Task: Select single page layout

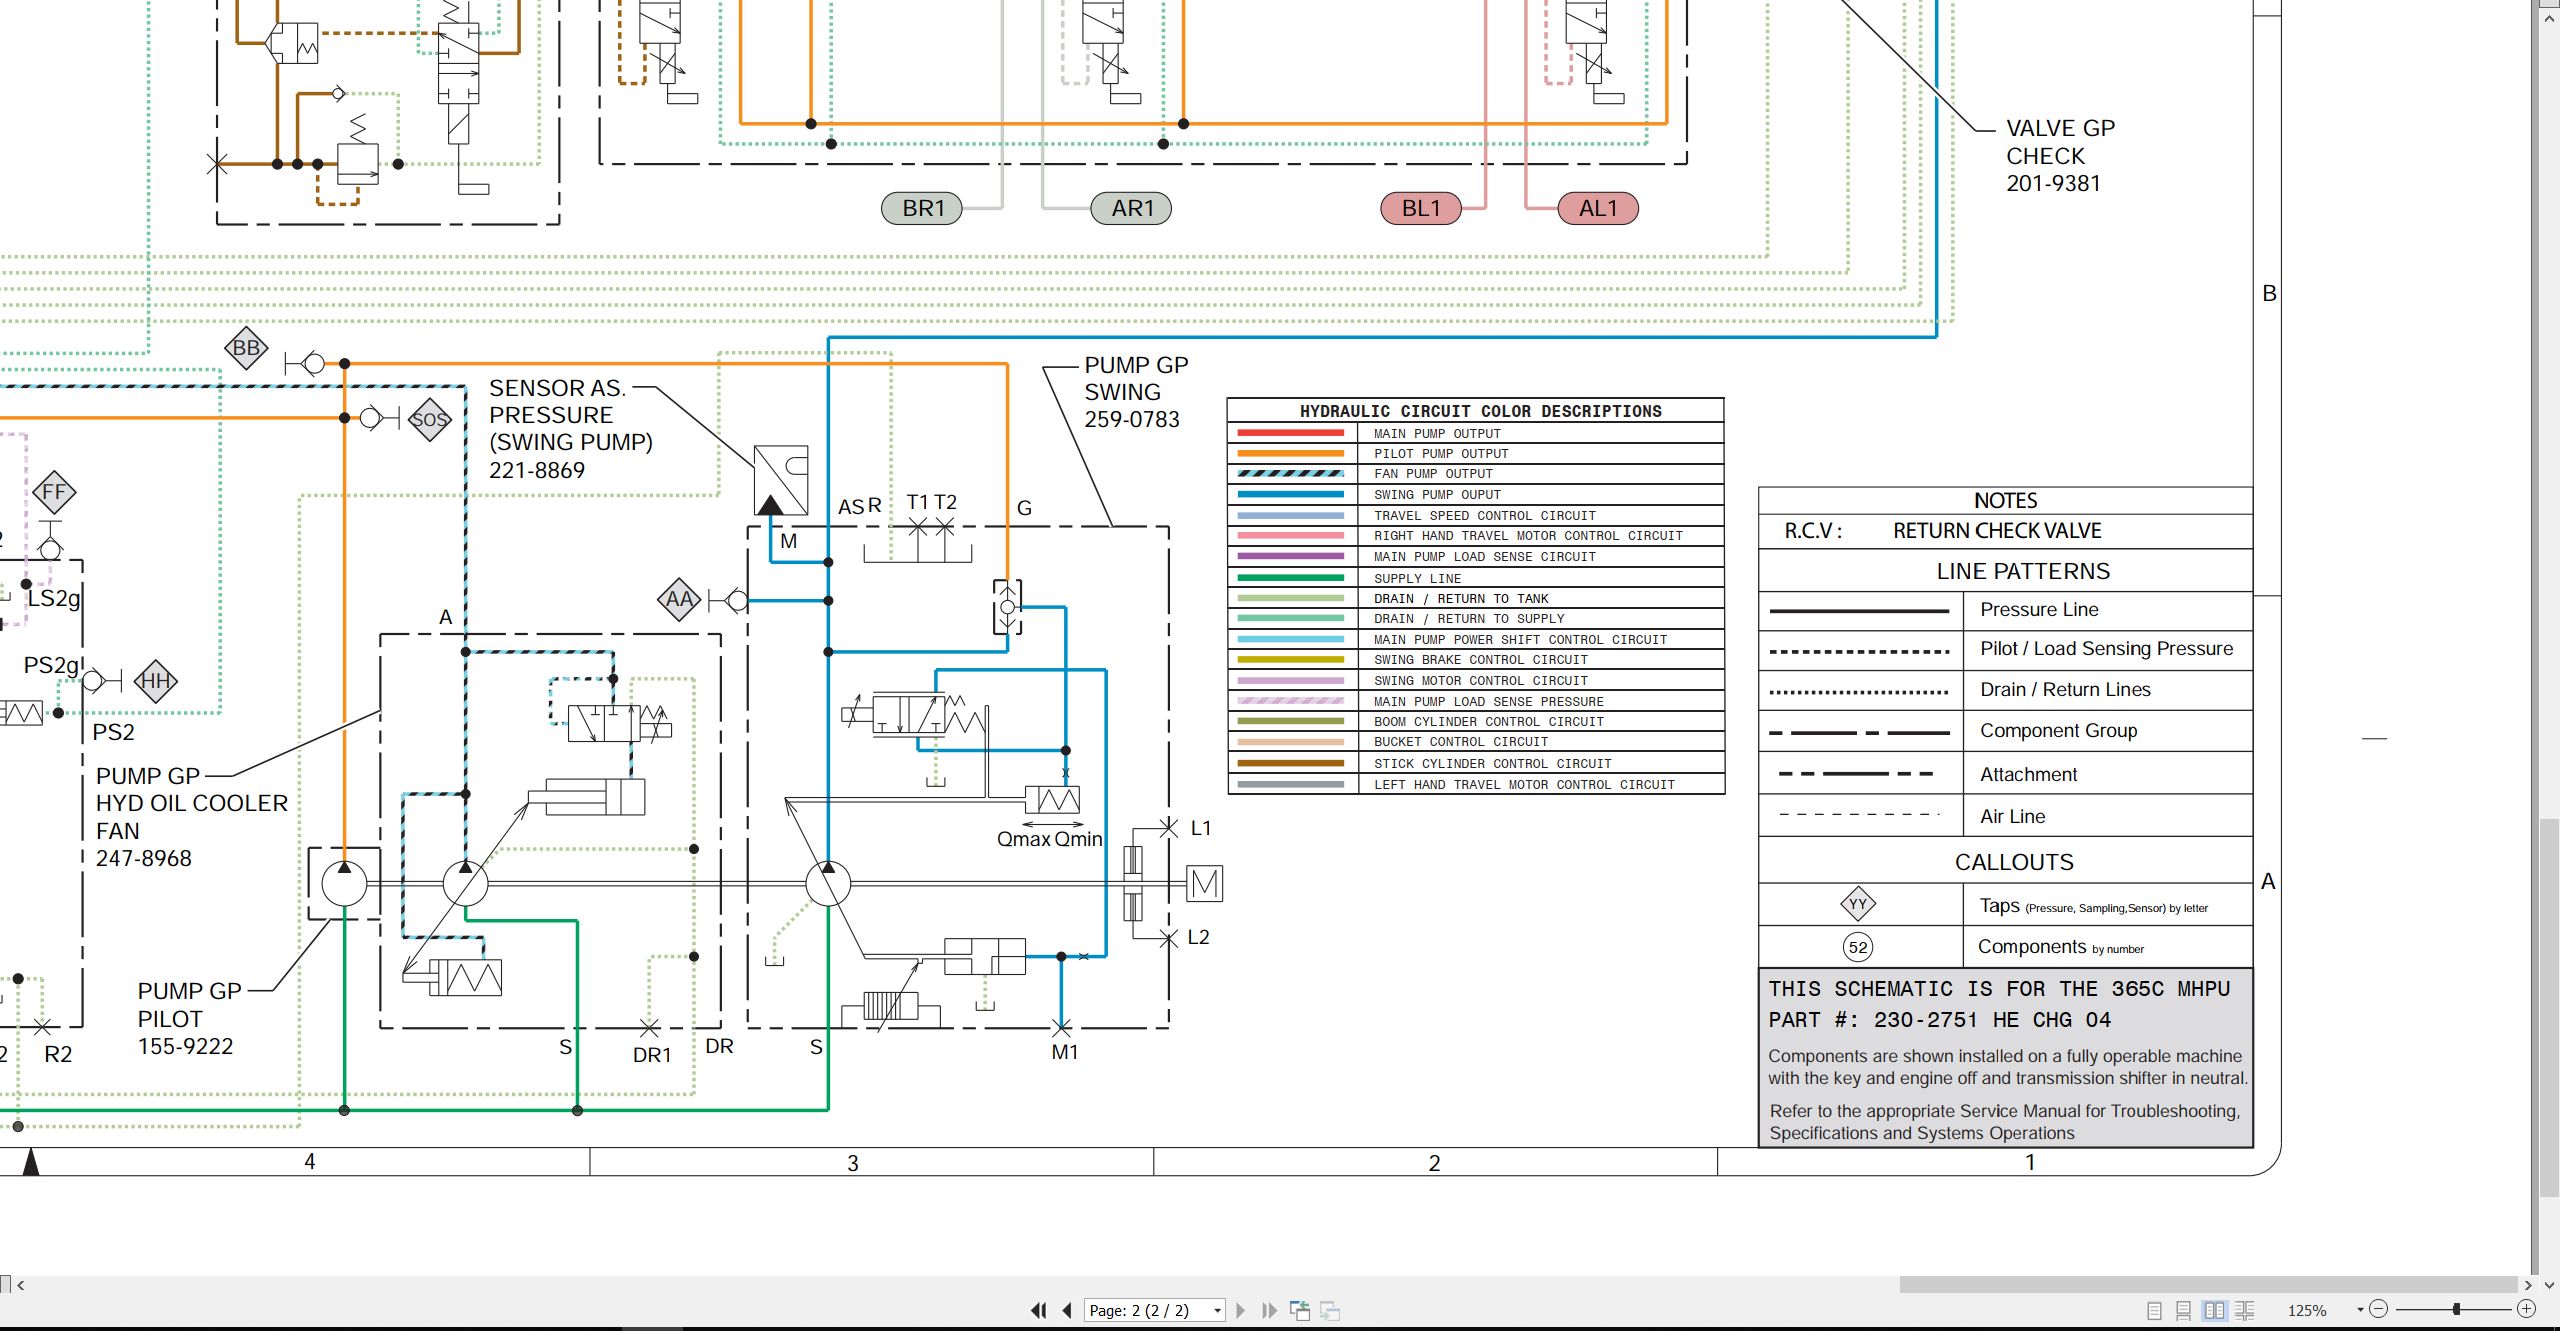Action: 2155,1310
